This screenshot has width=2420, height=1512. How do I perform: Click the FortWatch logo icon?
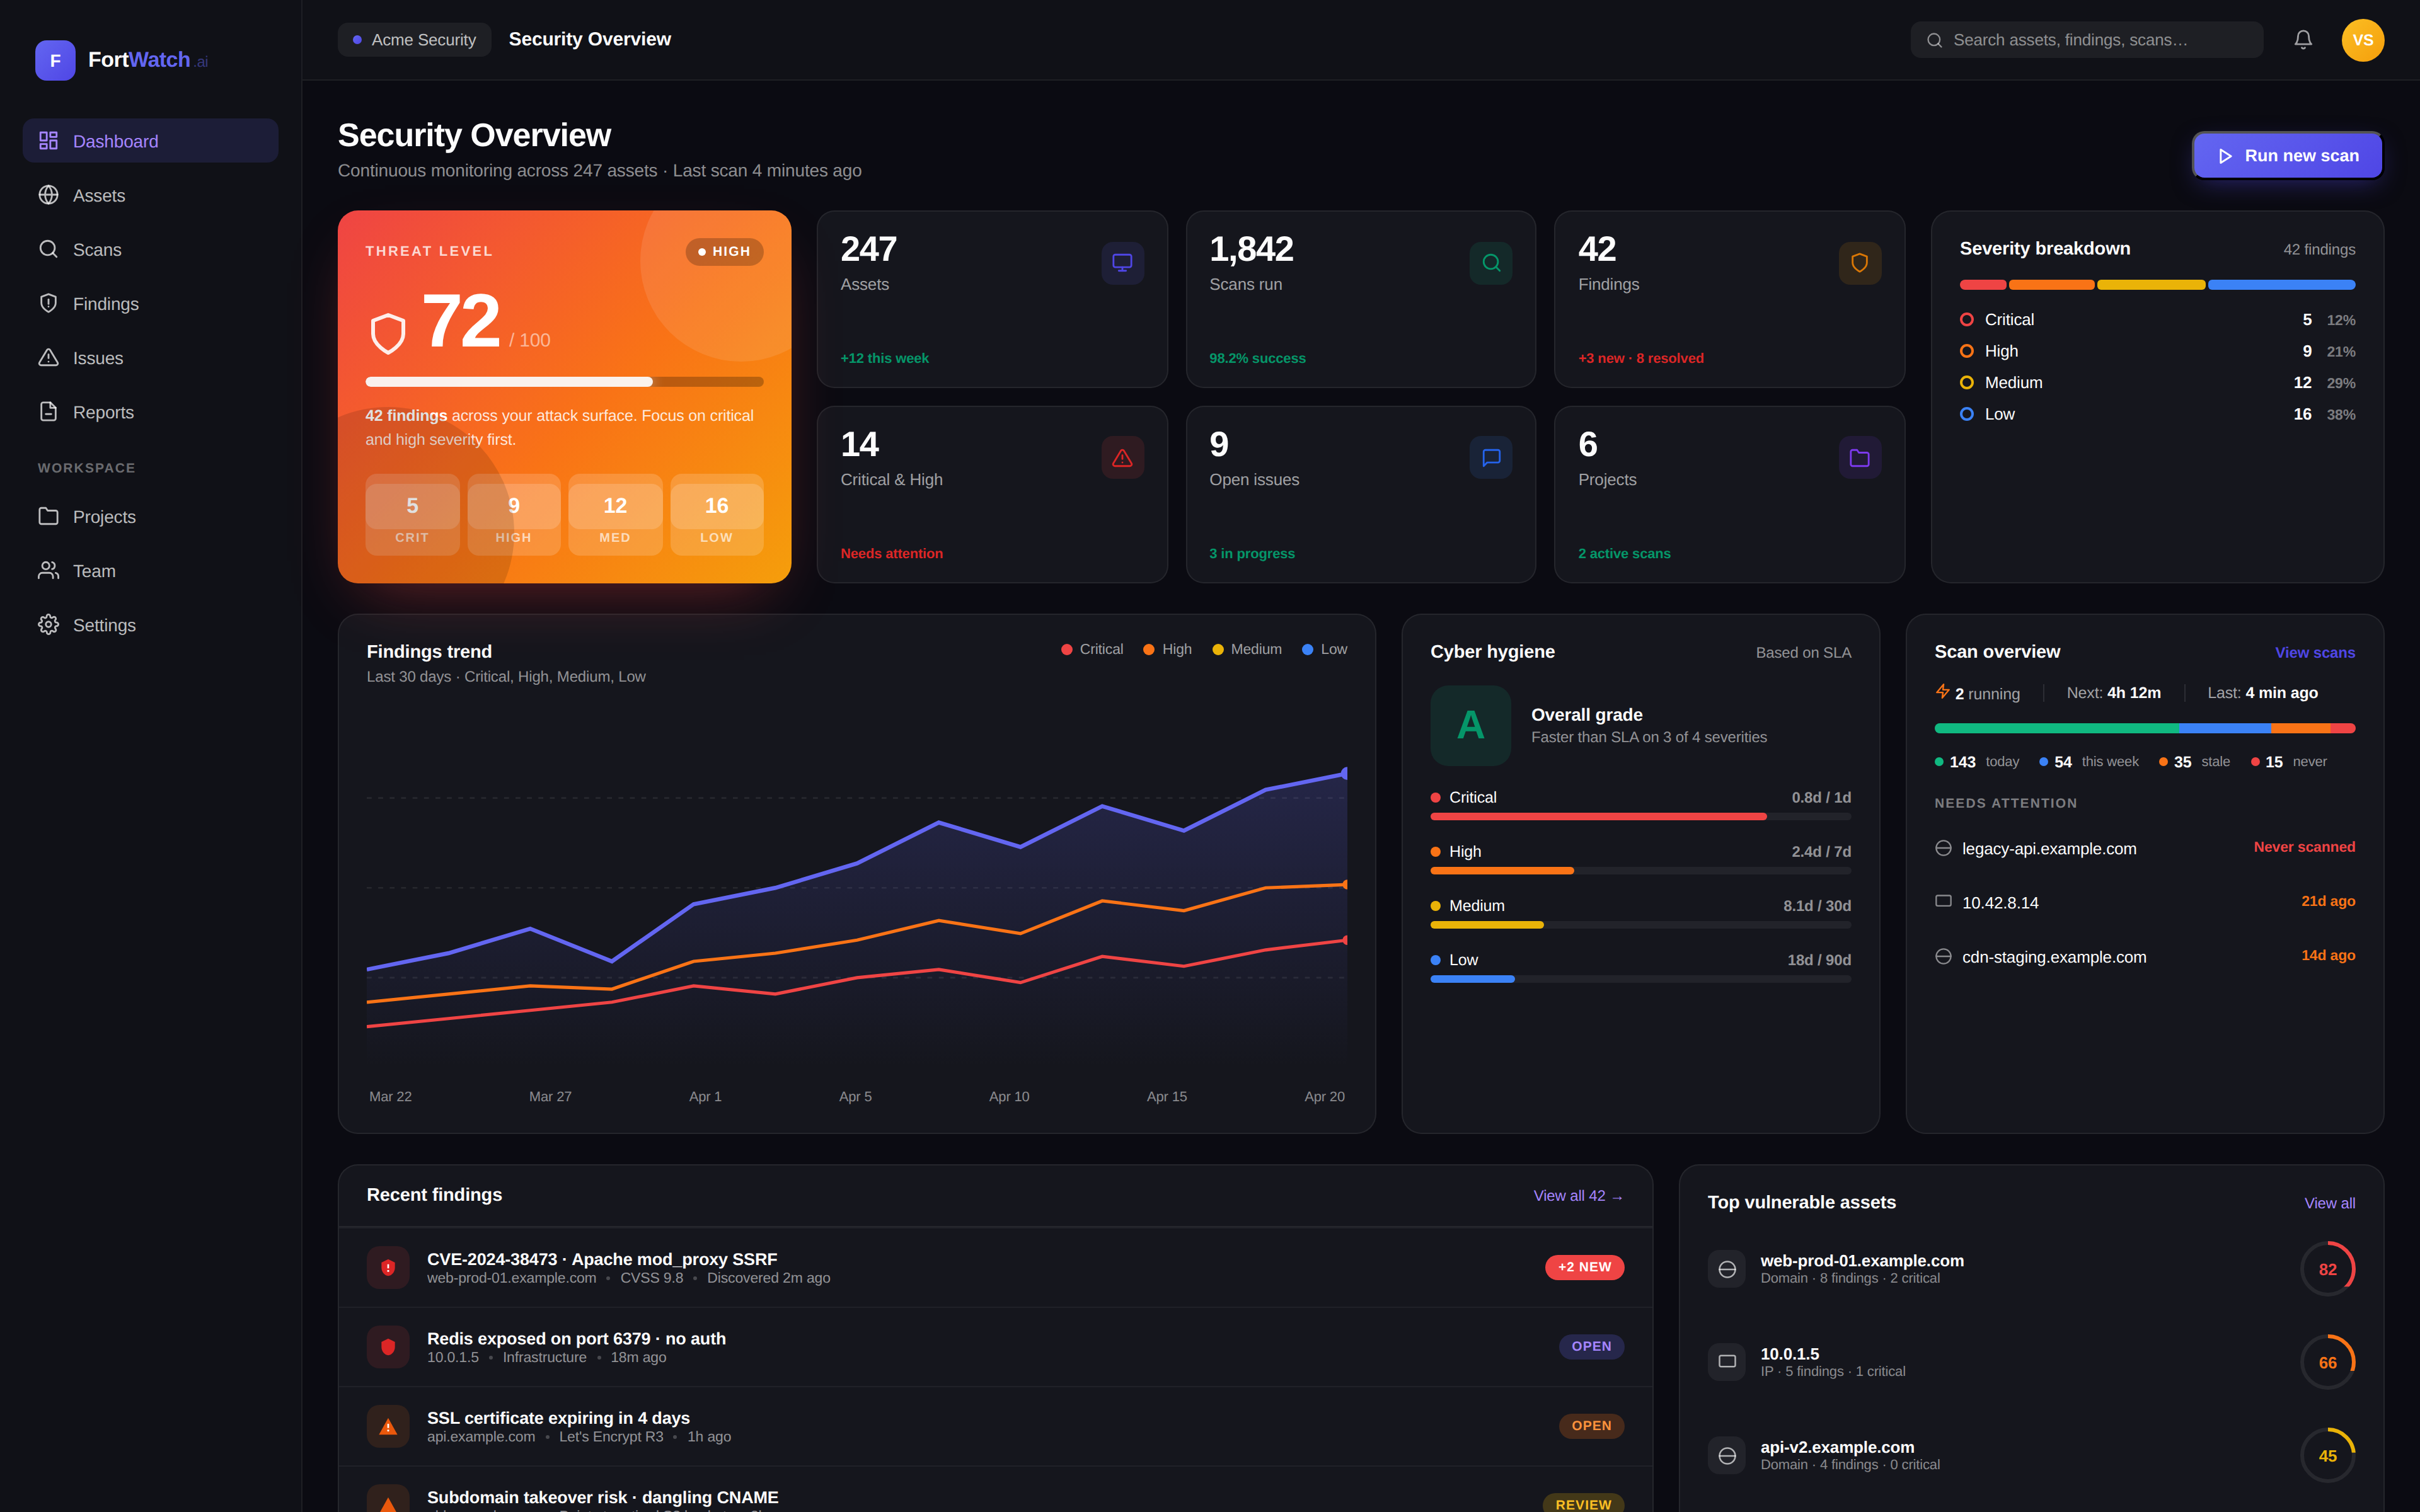pos(55,60)
